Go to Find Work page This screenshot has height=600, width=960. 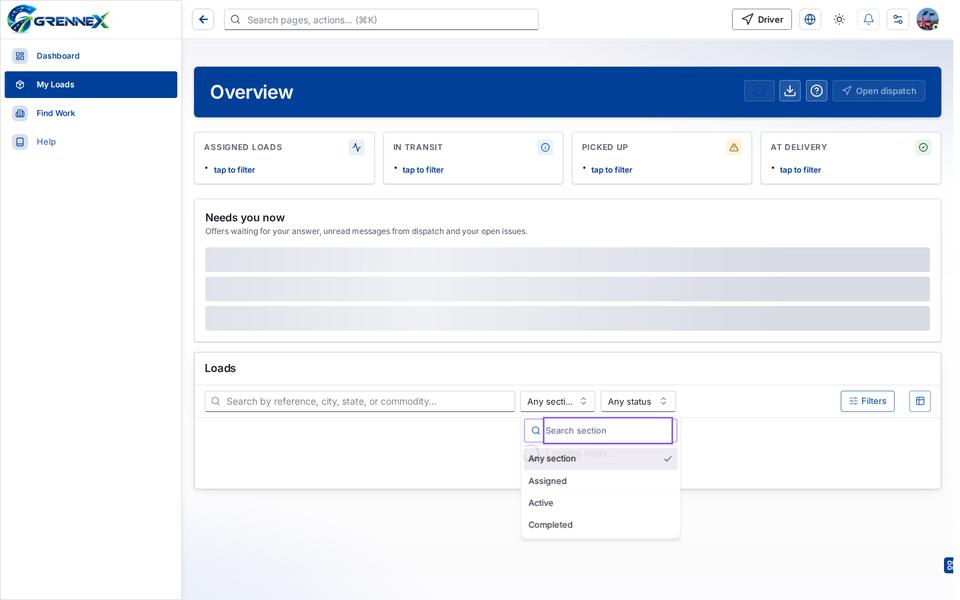click(91, 113)
